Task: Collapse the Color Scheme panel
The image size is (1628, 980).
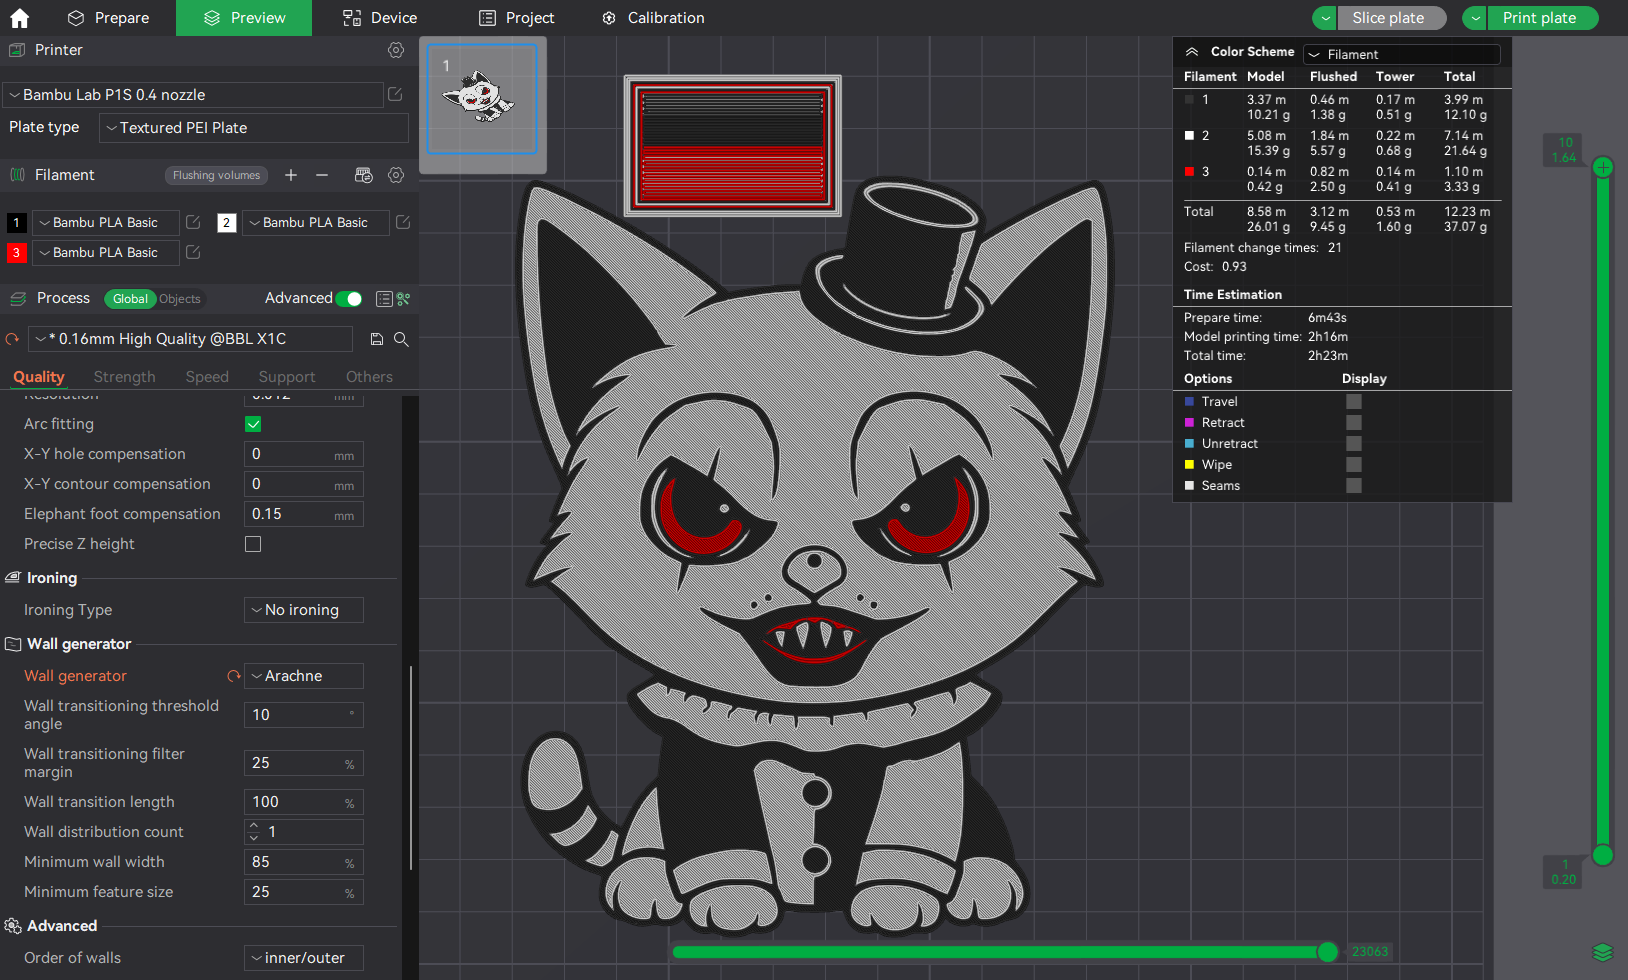Action: [x=1191, y=52]
